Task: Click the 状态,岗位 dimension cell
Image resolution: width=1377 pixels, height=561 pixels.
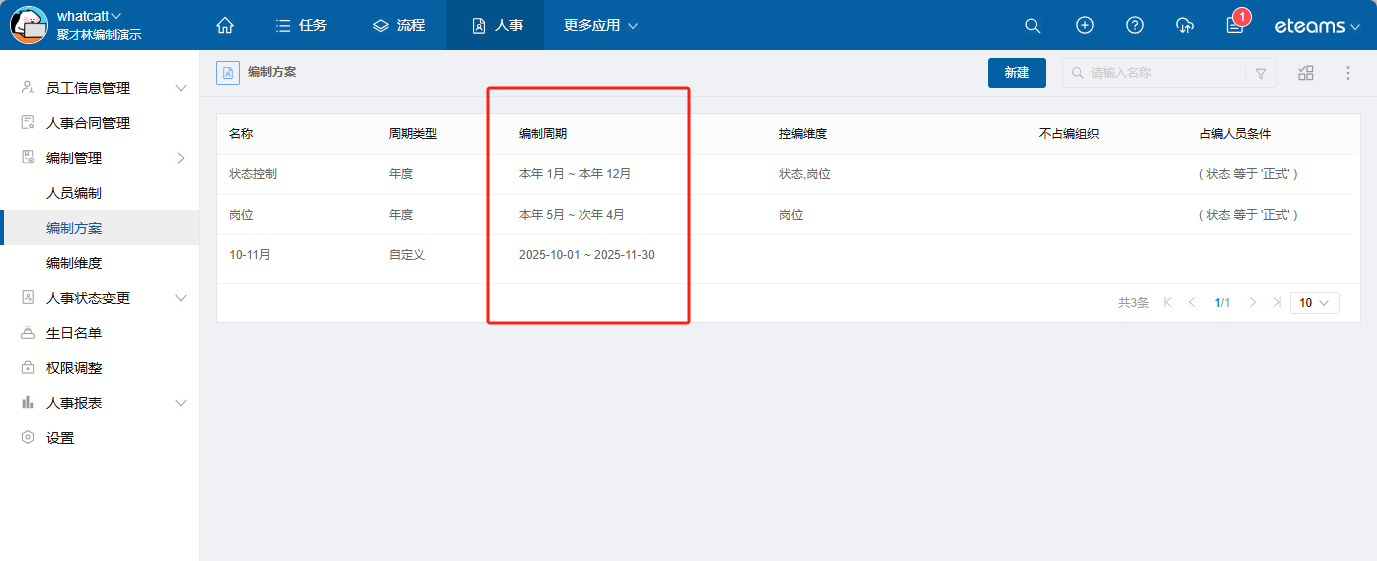Action: tap(805, 174)
